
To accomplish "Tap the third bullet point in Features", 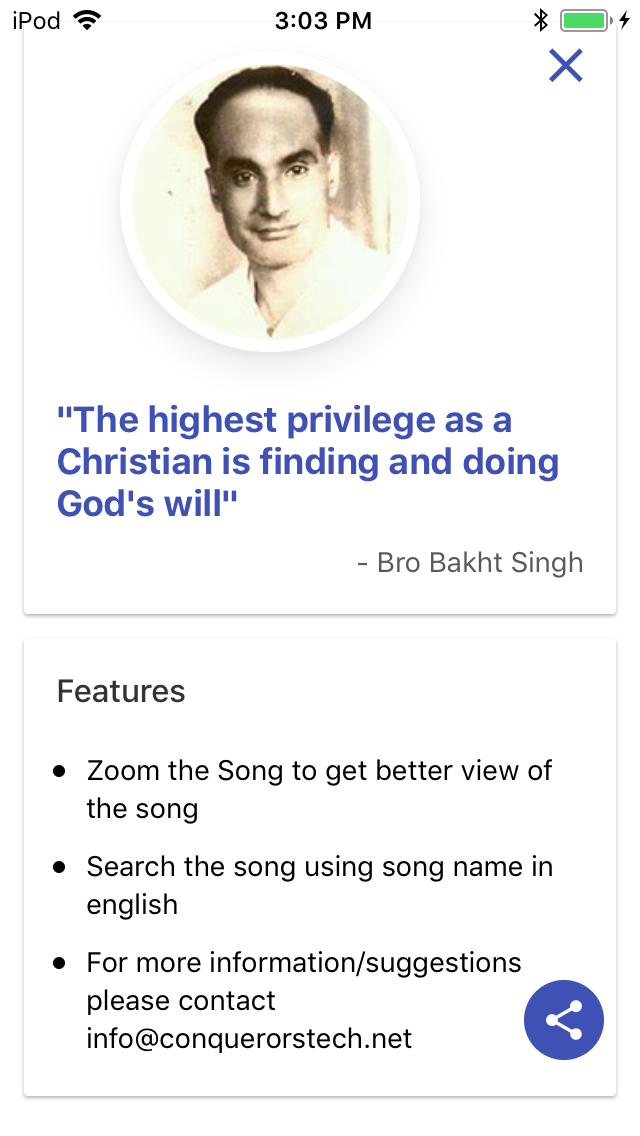I will (60, 963).
